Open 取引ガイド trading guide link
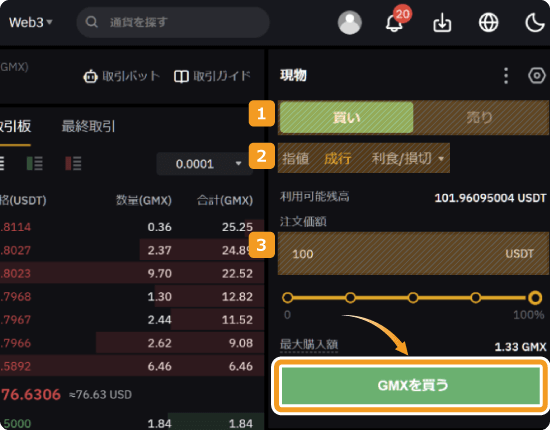This screenshot has height=430, width=550. coord(212,76)
